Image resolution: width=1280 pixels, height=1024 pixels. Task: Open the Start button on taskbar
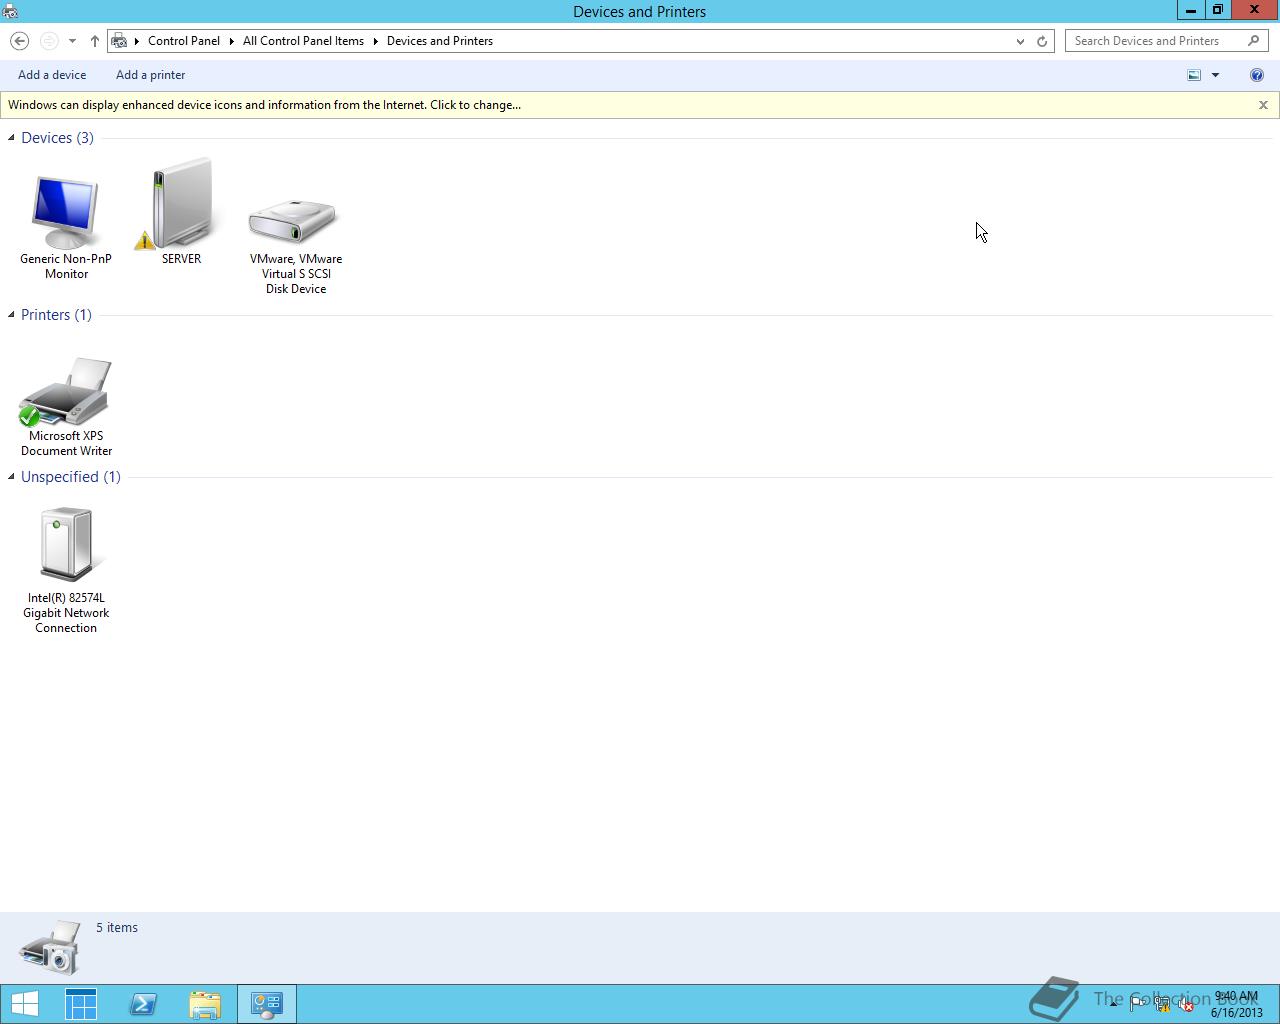pyautogui.click(x=25, y=1004)
